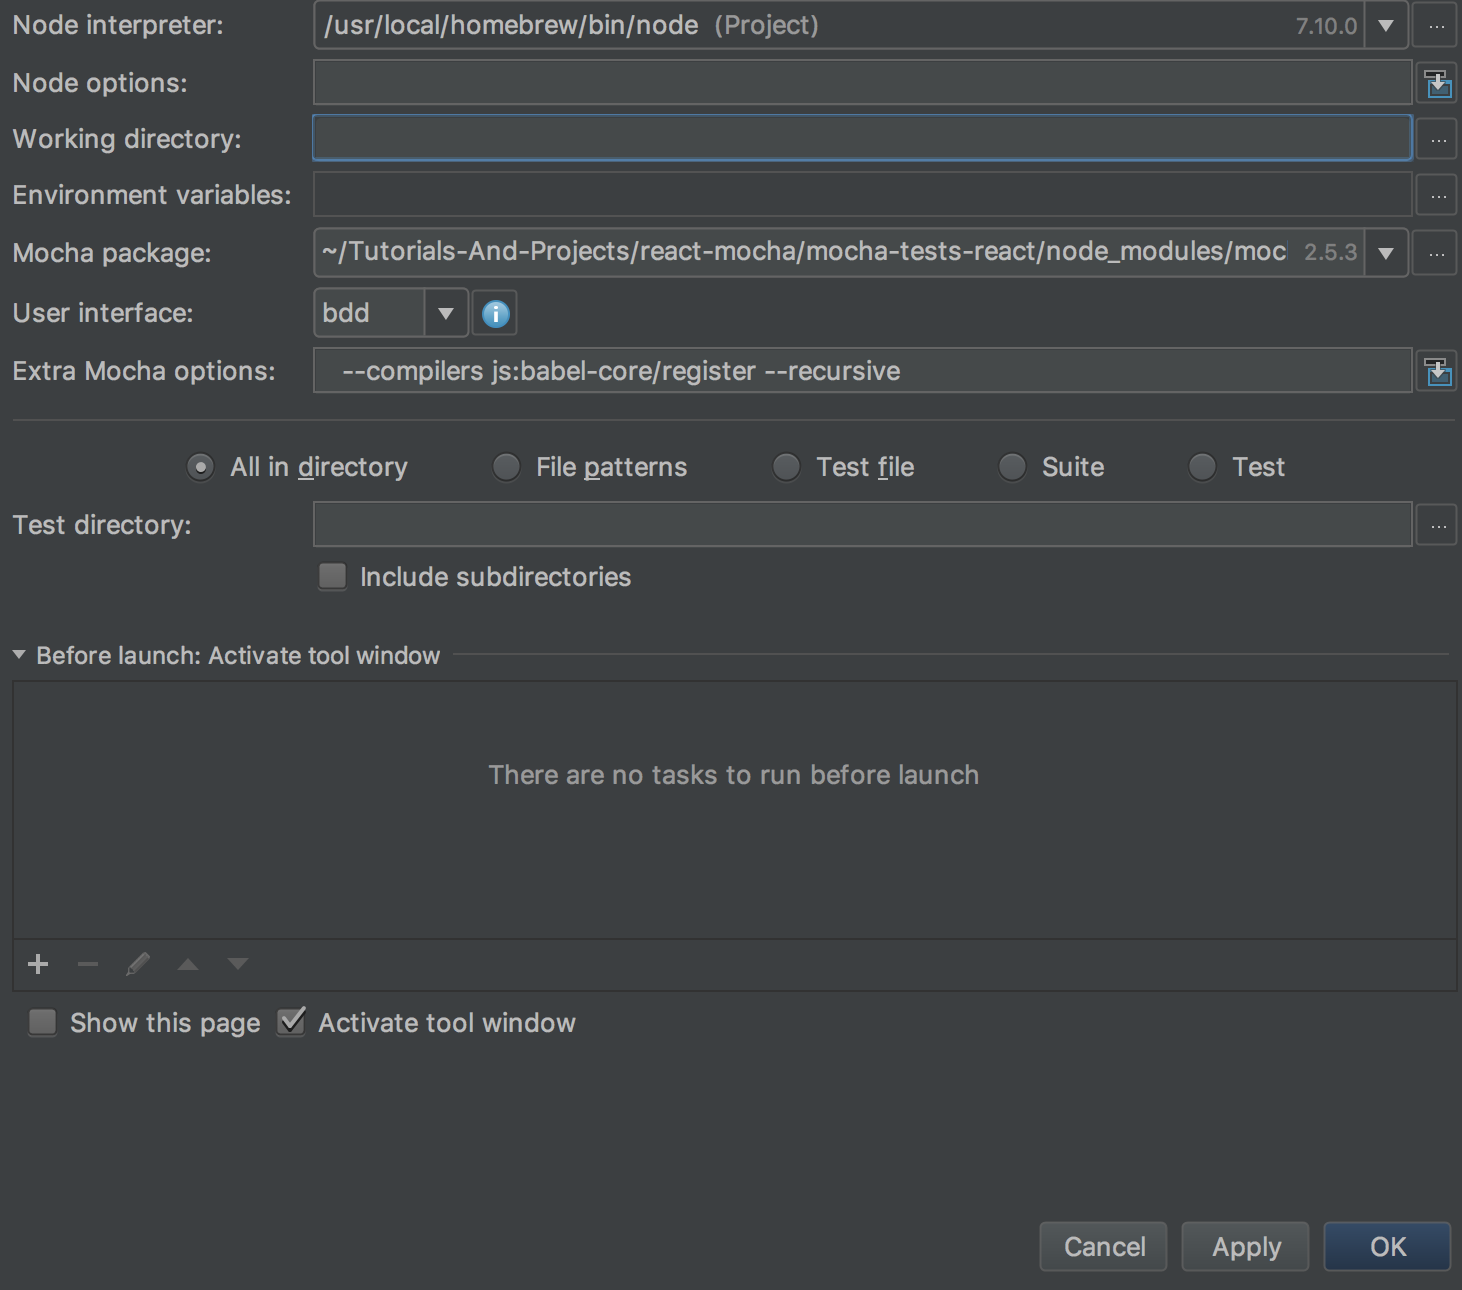Click the Node interpreter path field

tap(838, 26)
